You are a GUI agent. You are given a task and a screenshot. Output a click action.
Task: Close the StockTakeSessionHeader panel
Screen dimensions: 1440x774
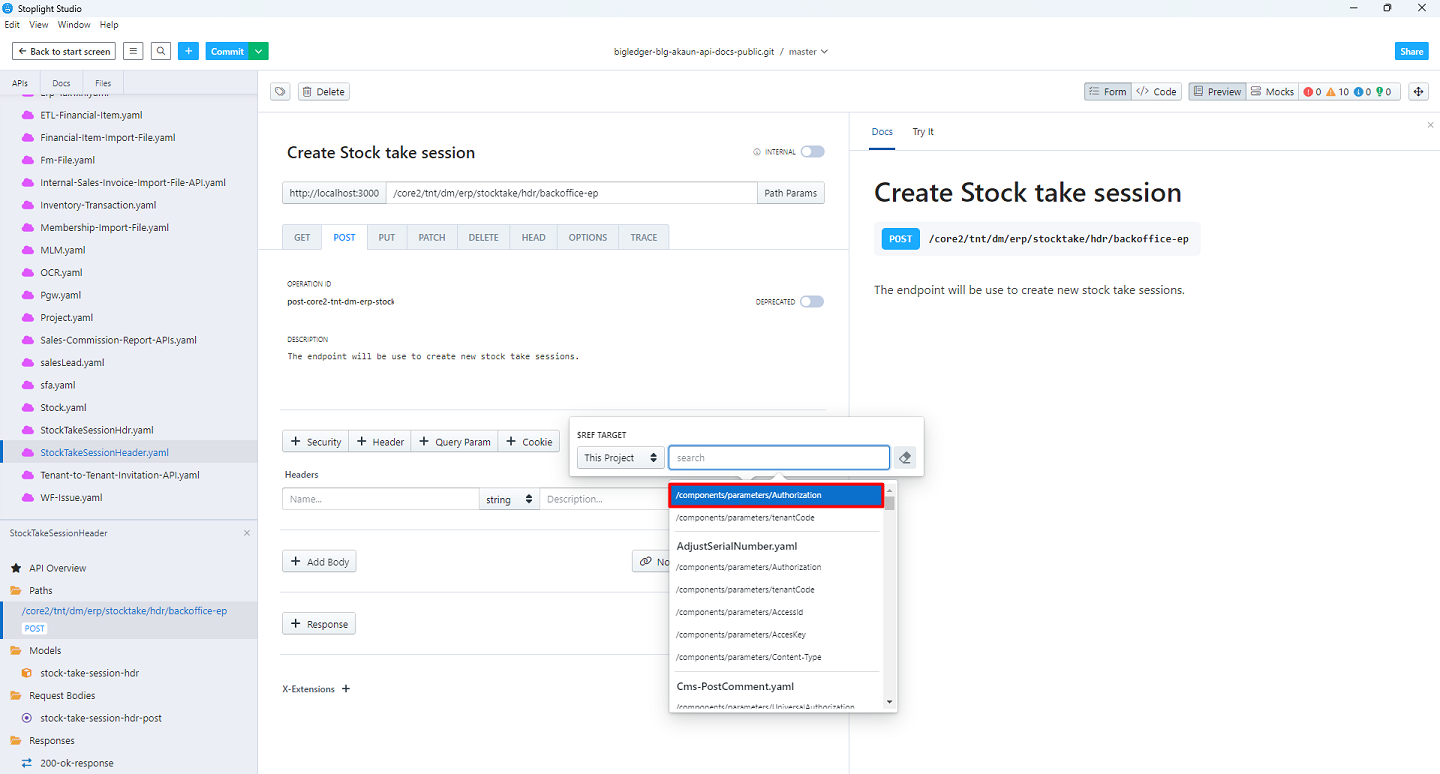coord(247,533)
